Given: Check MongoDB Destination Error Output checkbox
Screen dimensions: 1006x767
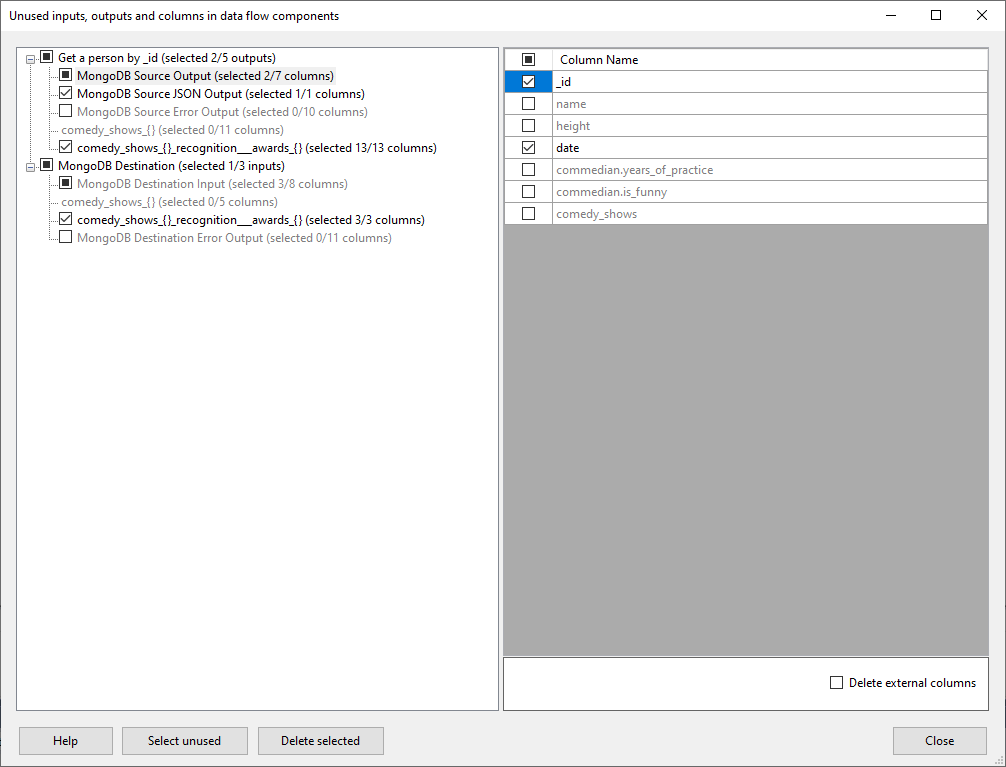Looking at the screenshot, I should pyautogui.click(x=65, y=237).
